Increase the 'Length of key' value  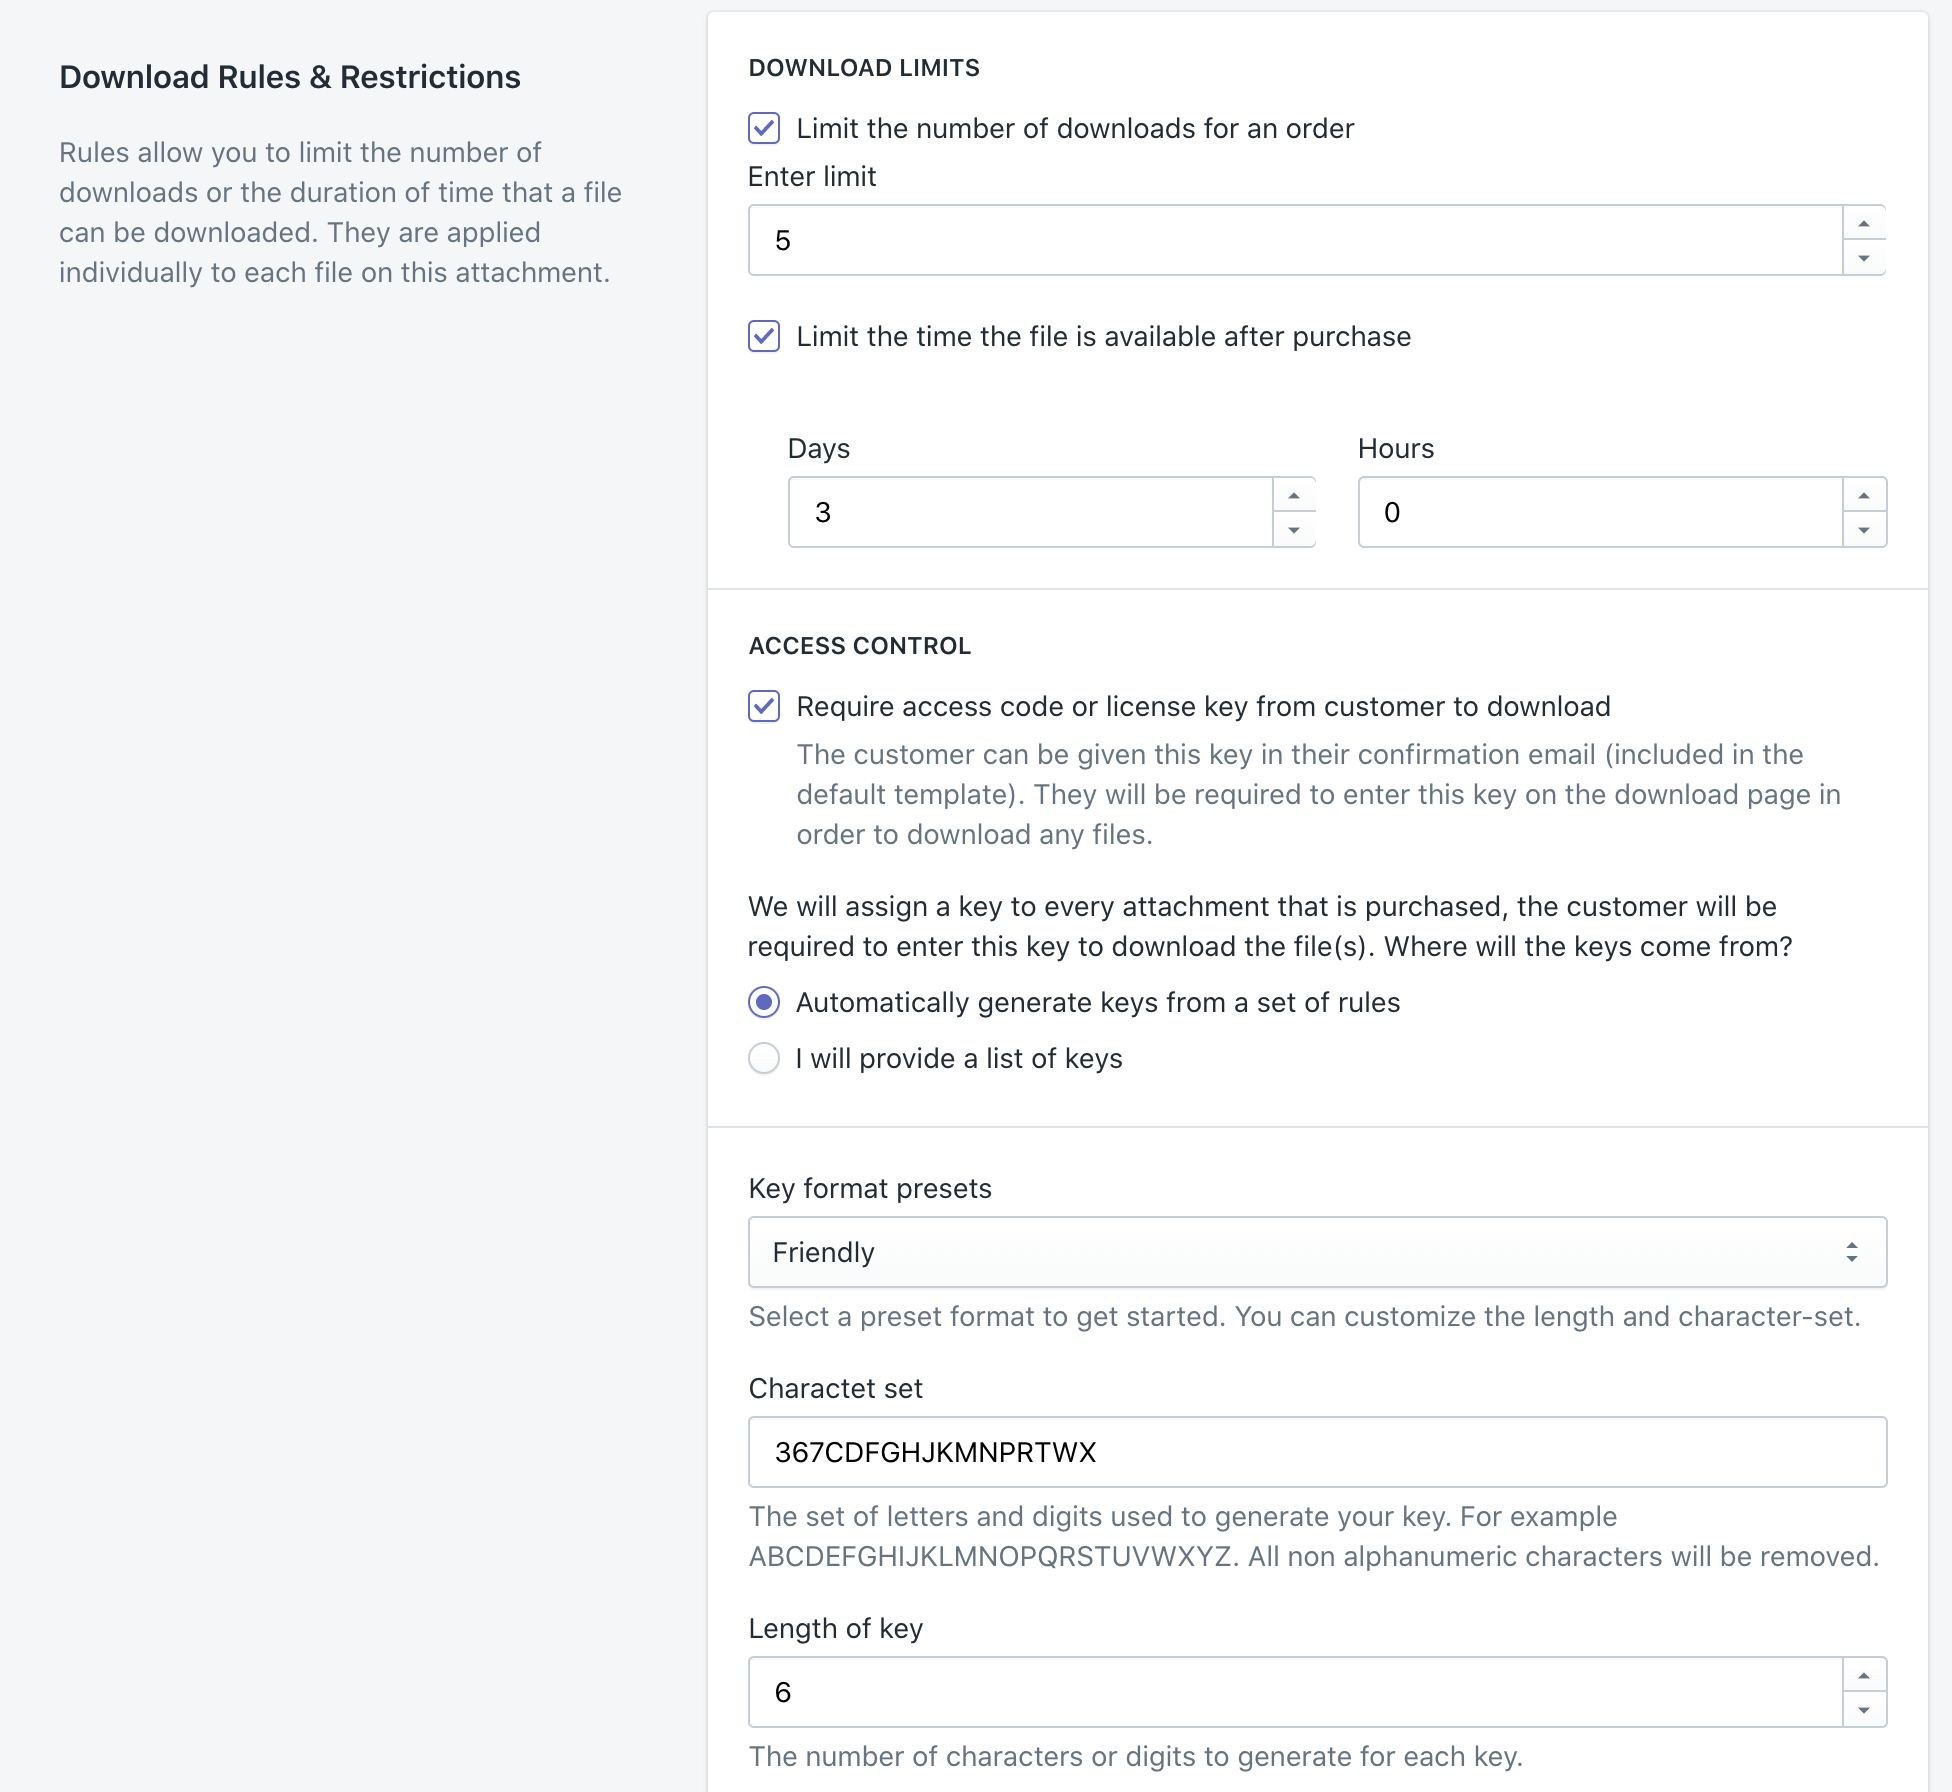point(1863,1674)
